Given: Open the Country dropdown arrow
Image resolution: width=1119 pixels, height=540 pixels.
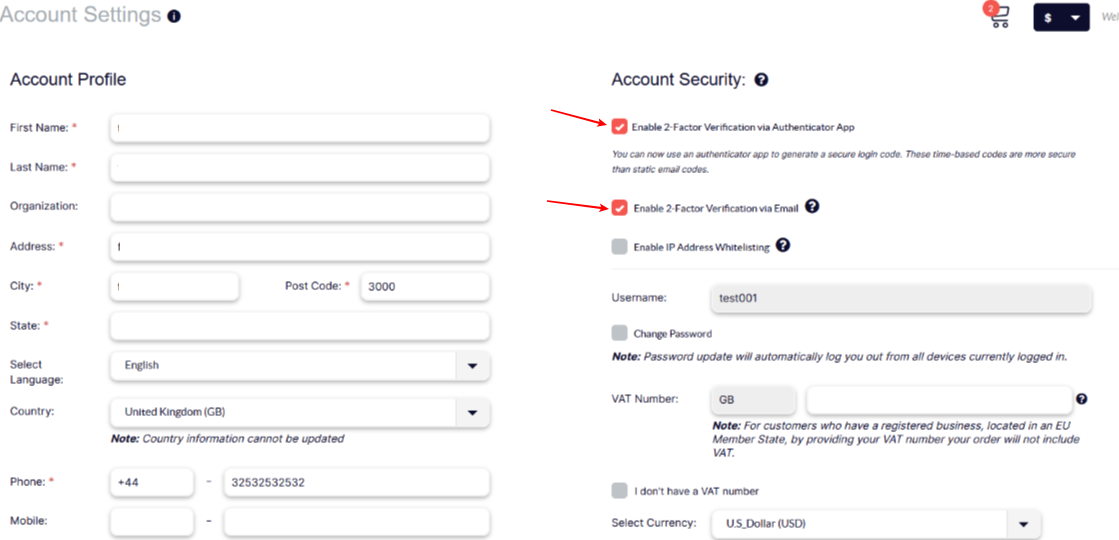Looking at the screenshot, I should tap(472, 412).
